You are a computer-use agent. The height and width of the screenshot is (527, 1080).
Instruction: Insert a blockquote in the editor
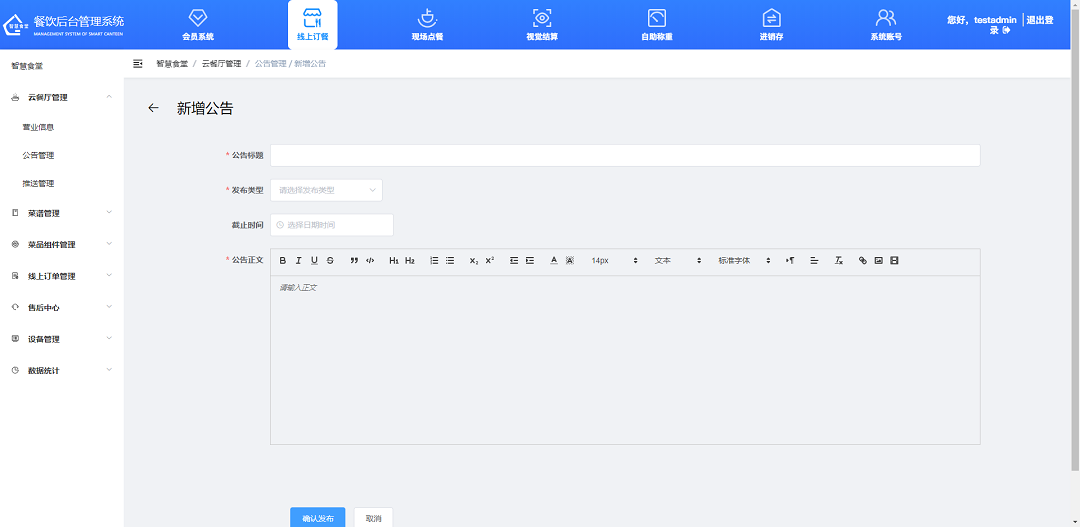pos(354,260)
